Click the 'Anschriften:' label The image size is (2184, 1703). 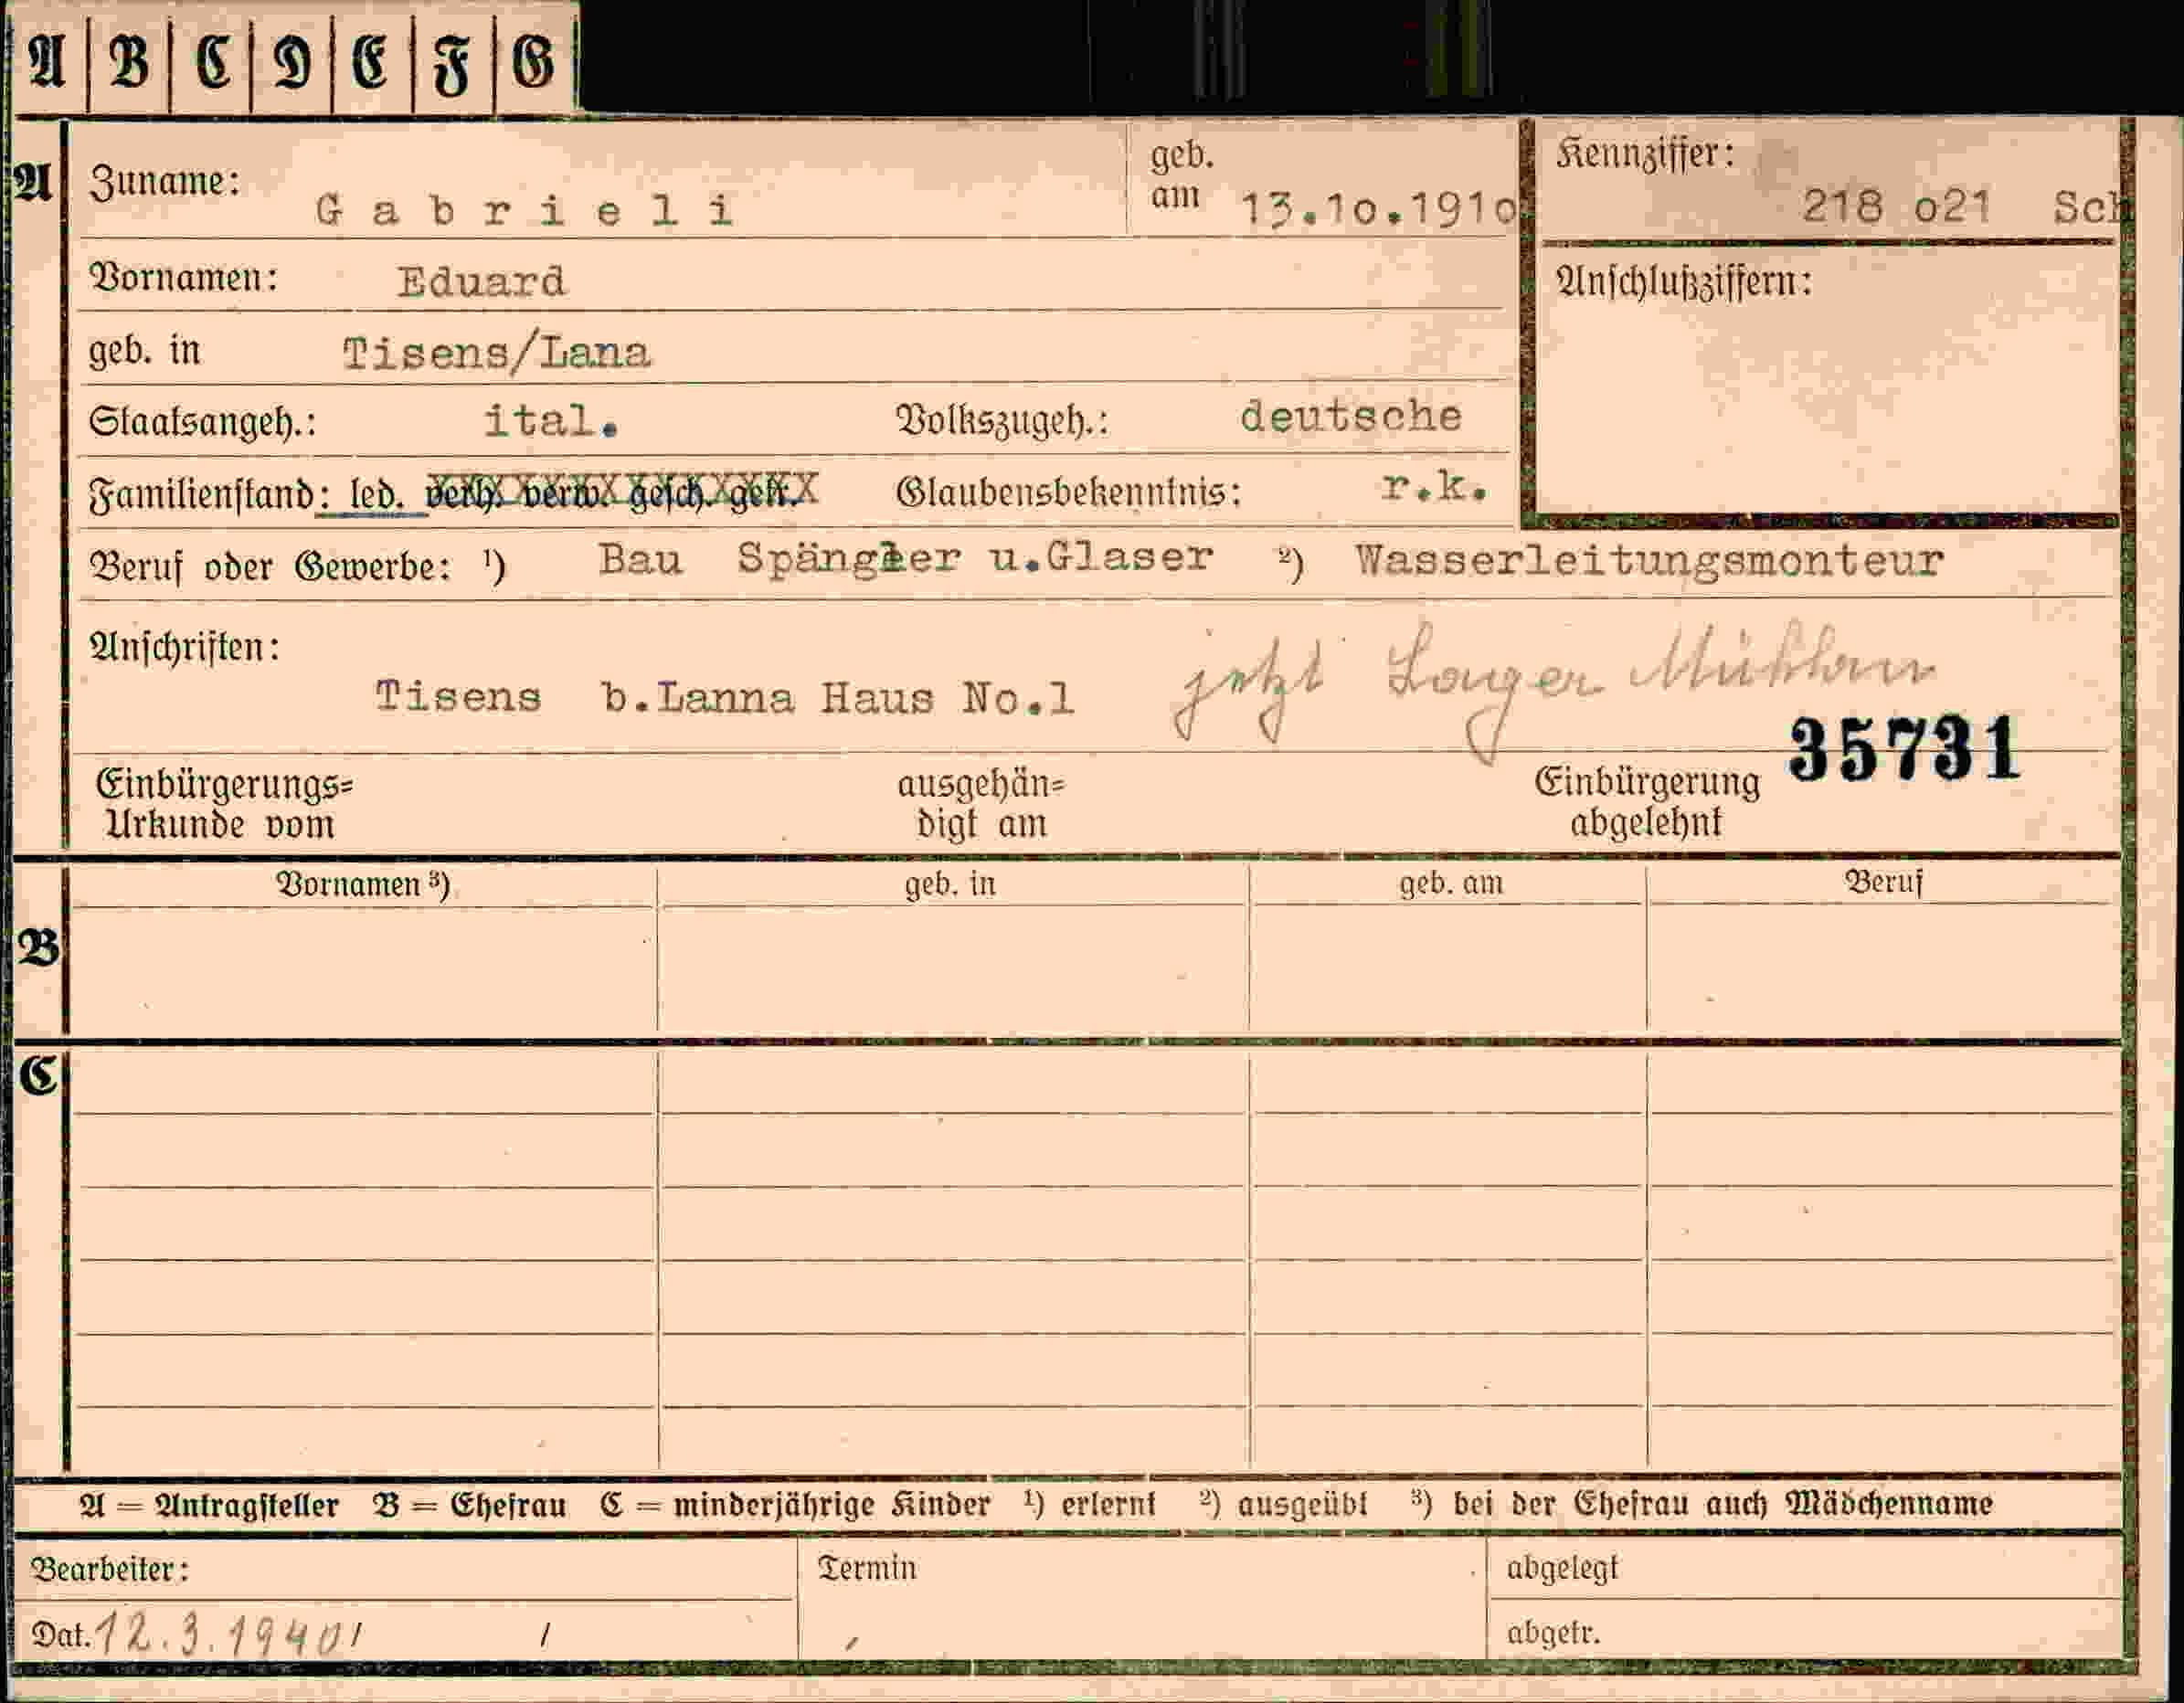(184, 648)
